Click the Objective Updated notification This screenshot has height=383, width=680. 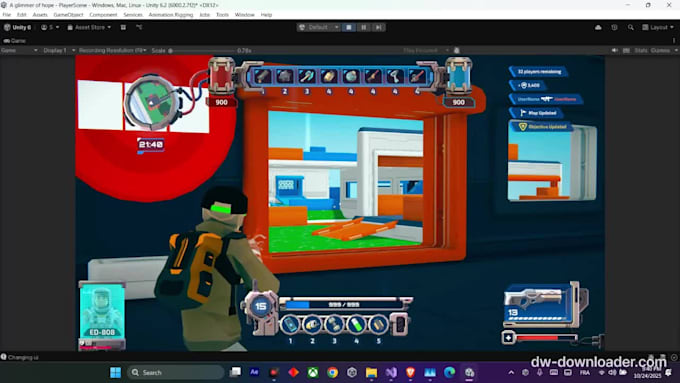pyautogui.click(x=542, y=127)
